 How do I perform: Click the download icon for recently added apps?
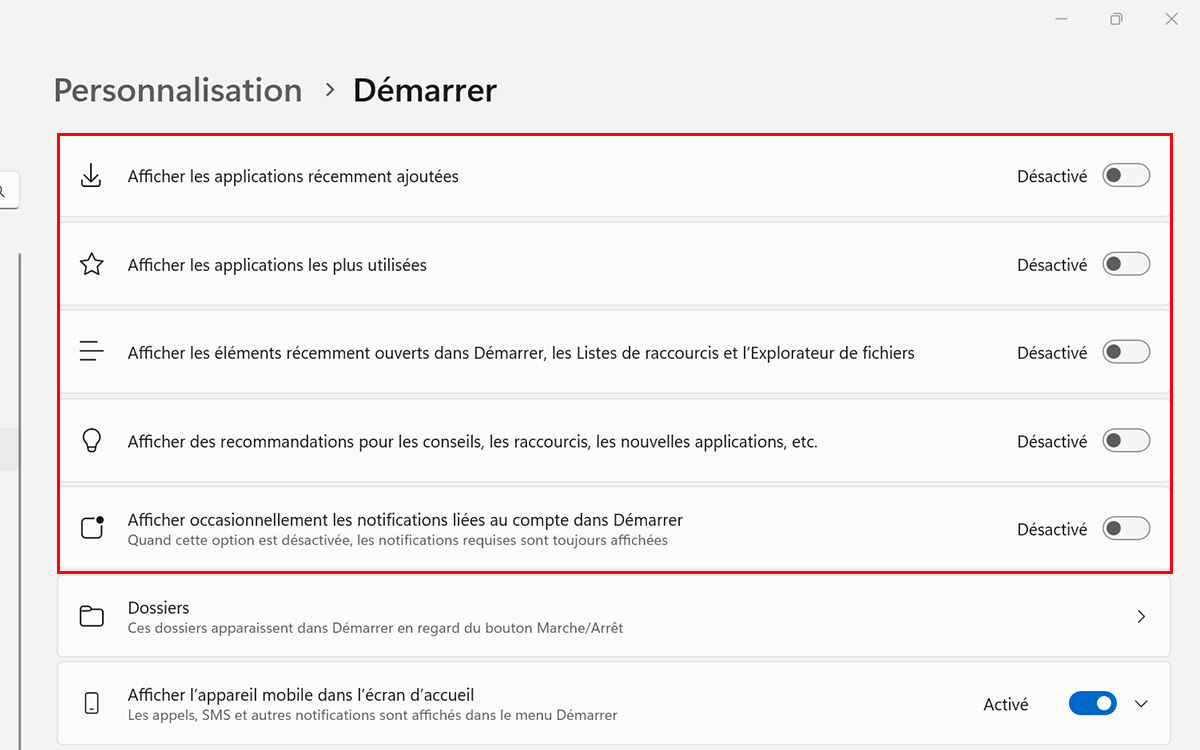pyautogui.click(x=91, y=176)
